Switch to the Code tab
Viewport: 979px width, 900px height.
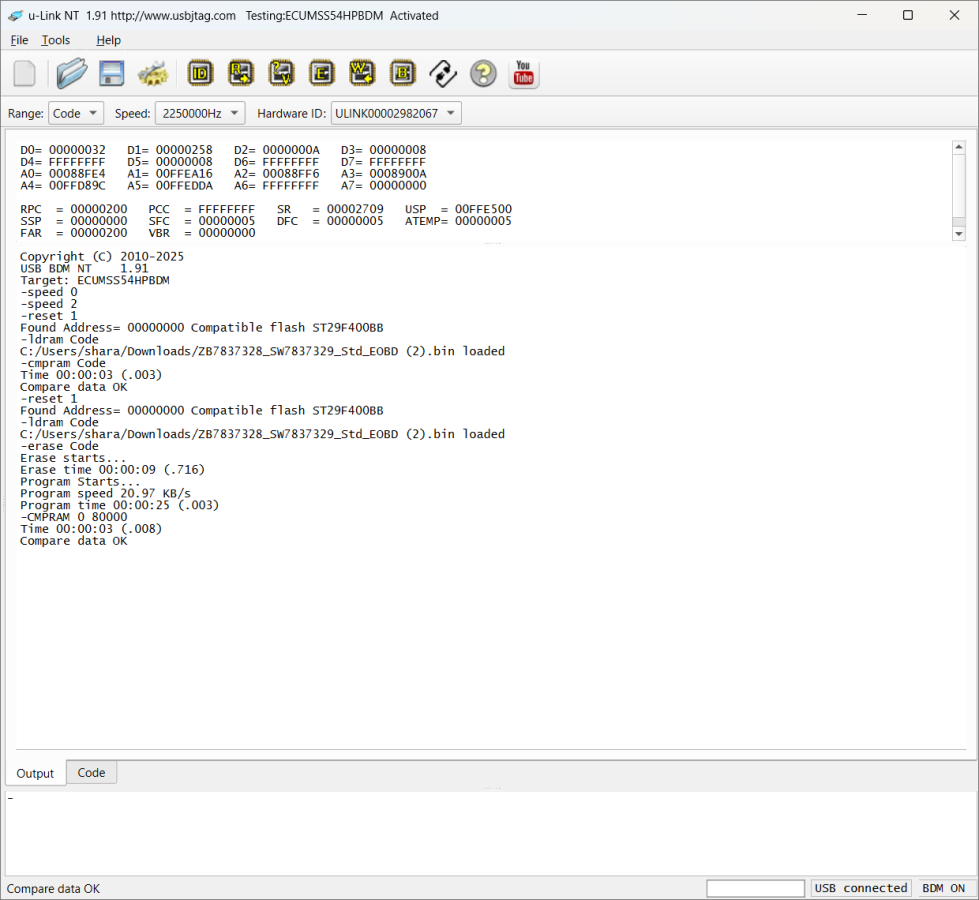pos(91,773)
